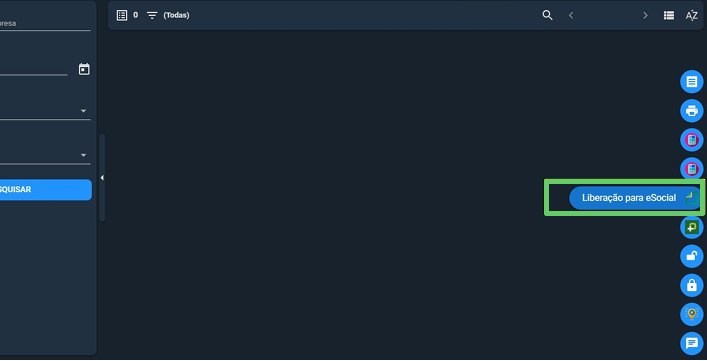
Task: Open the A-Z sort icon
Action: click(x=692, y=15)
